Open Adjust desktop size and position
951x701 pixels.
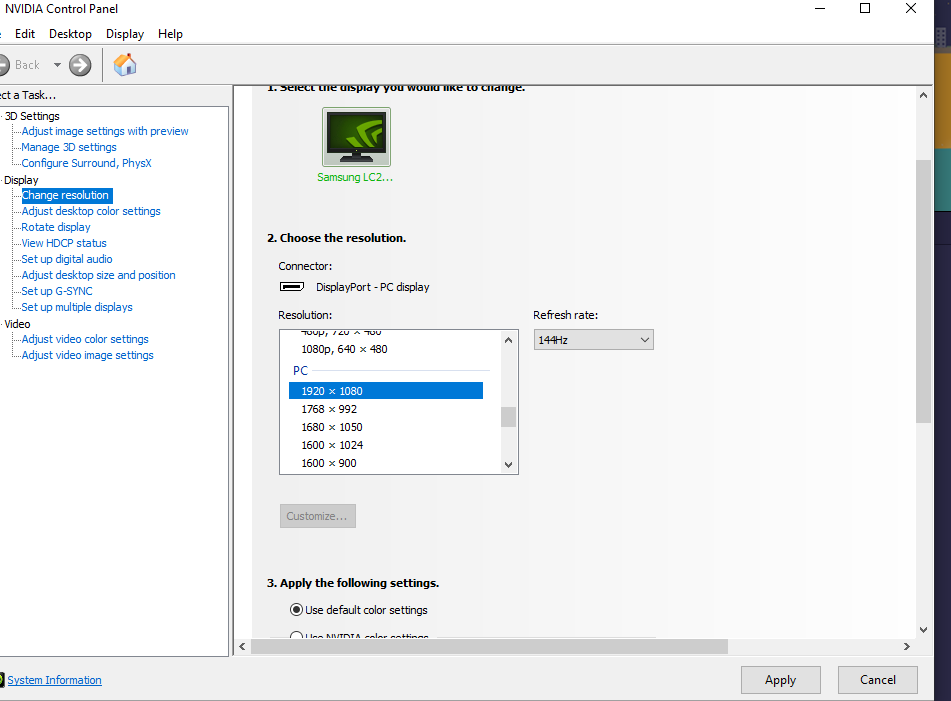(x=98, y=275)
